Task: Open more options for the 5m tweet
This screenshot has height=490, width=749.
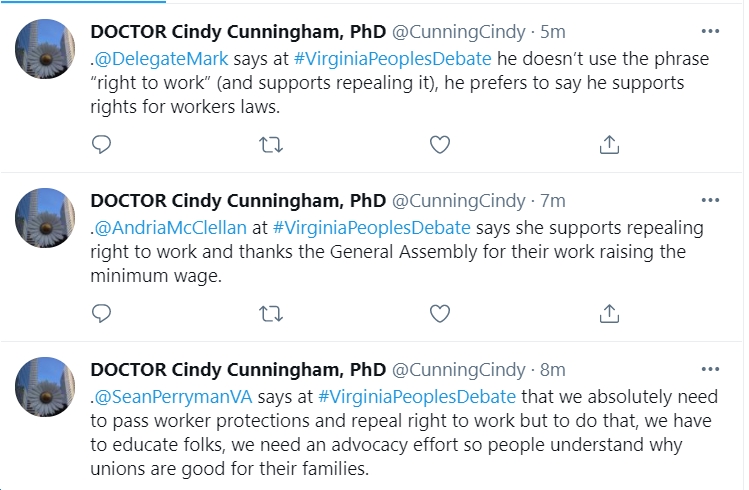Action: tap(710, 32)
